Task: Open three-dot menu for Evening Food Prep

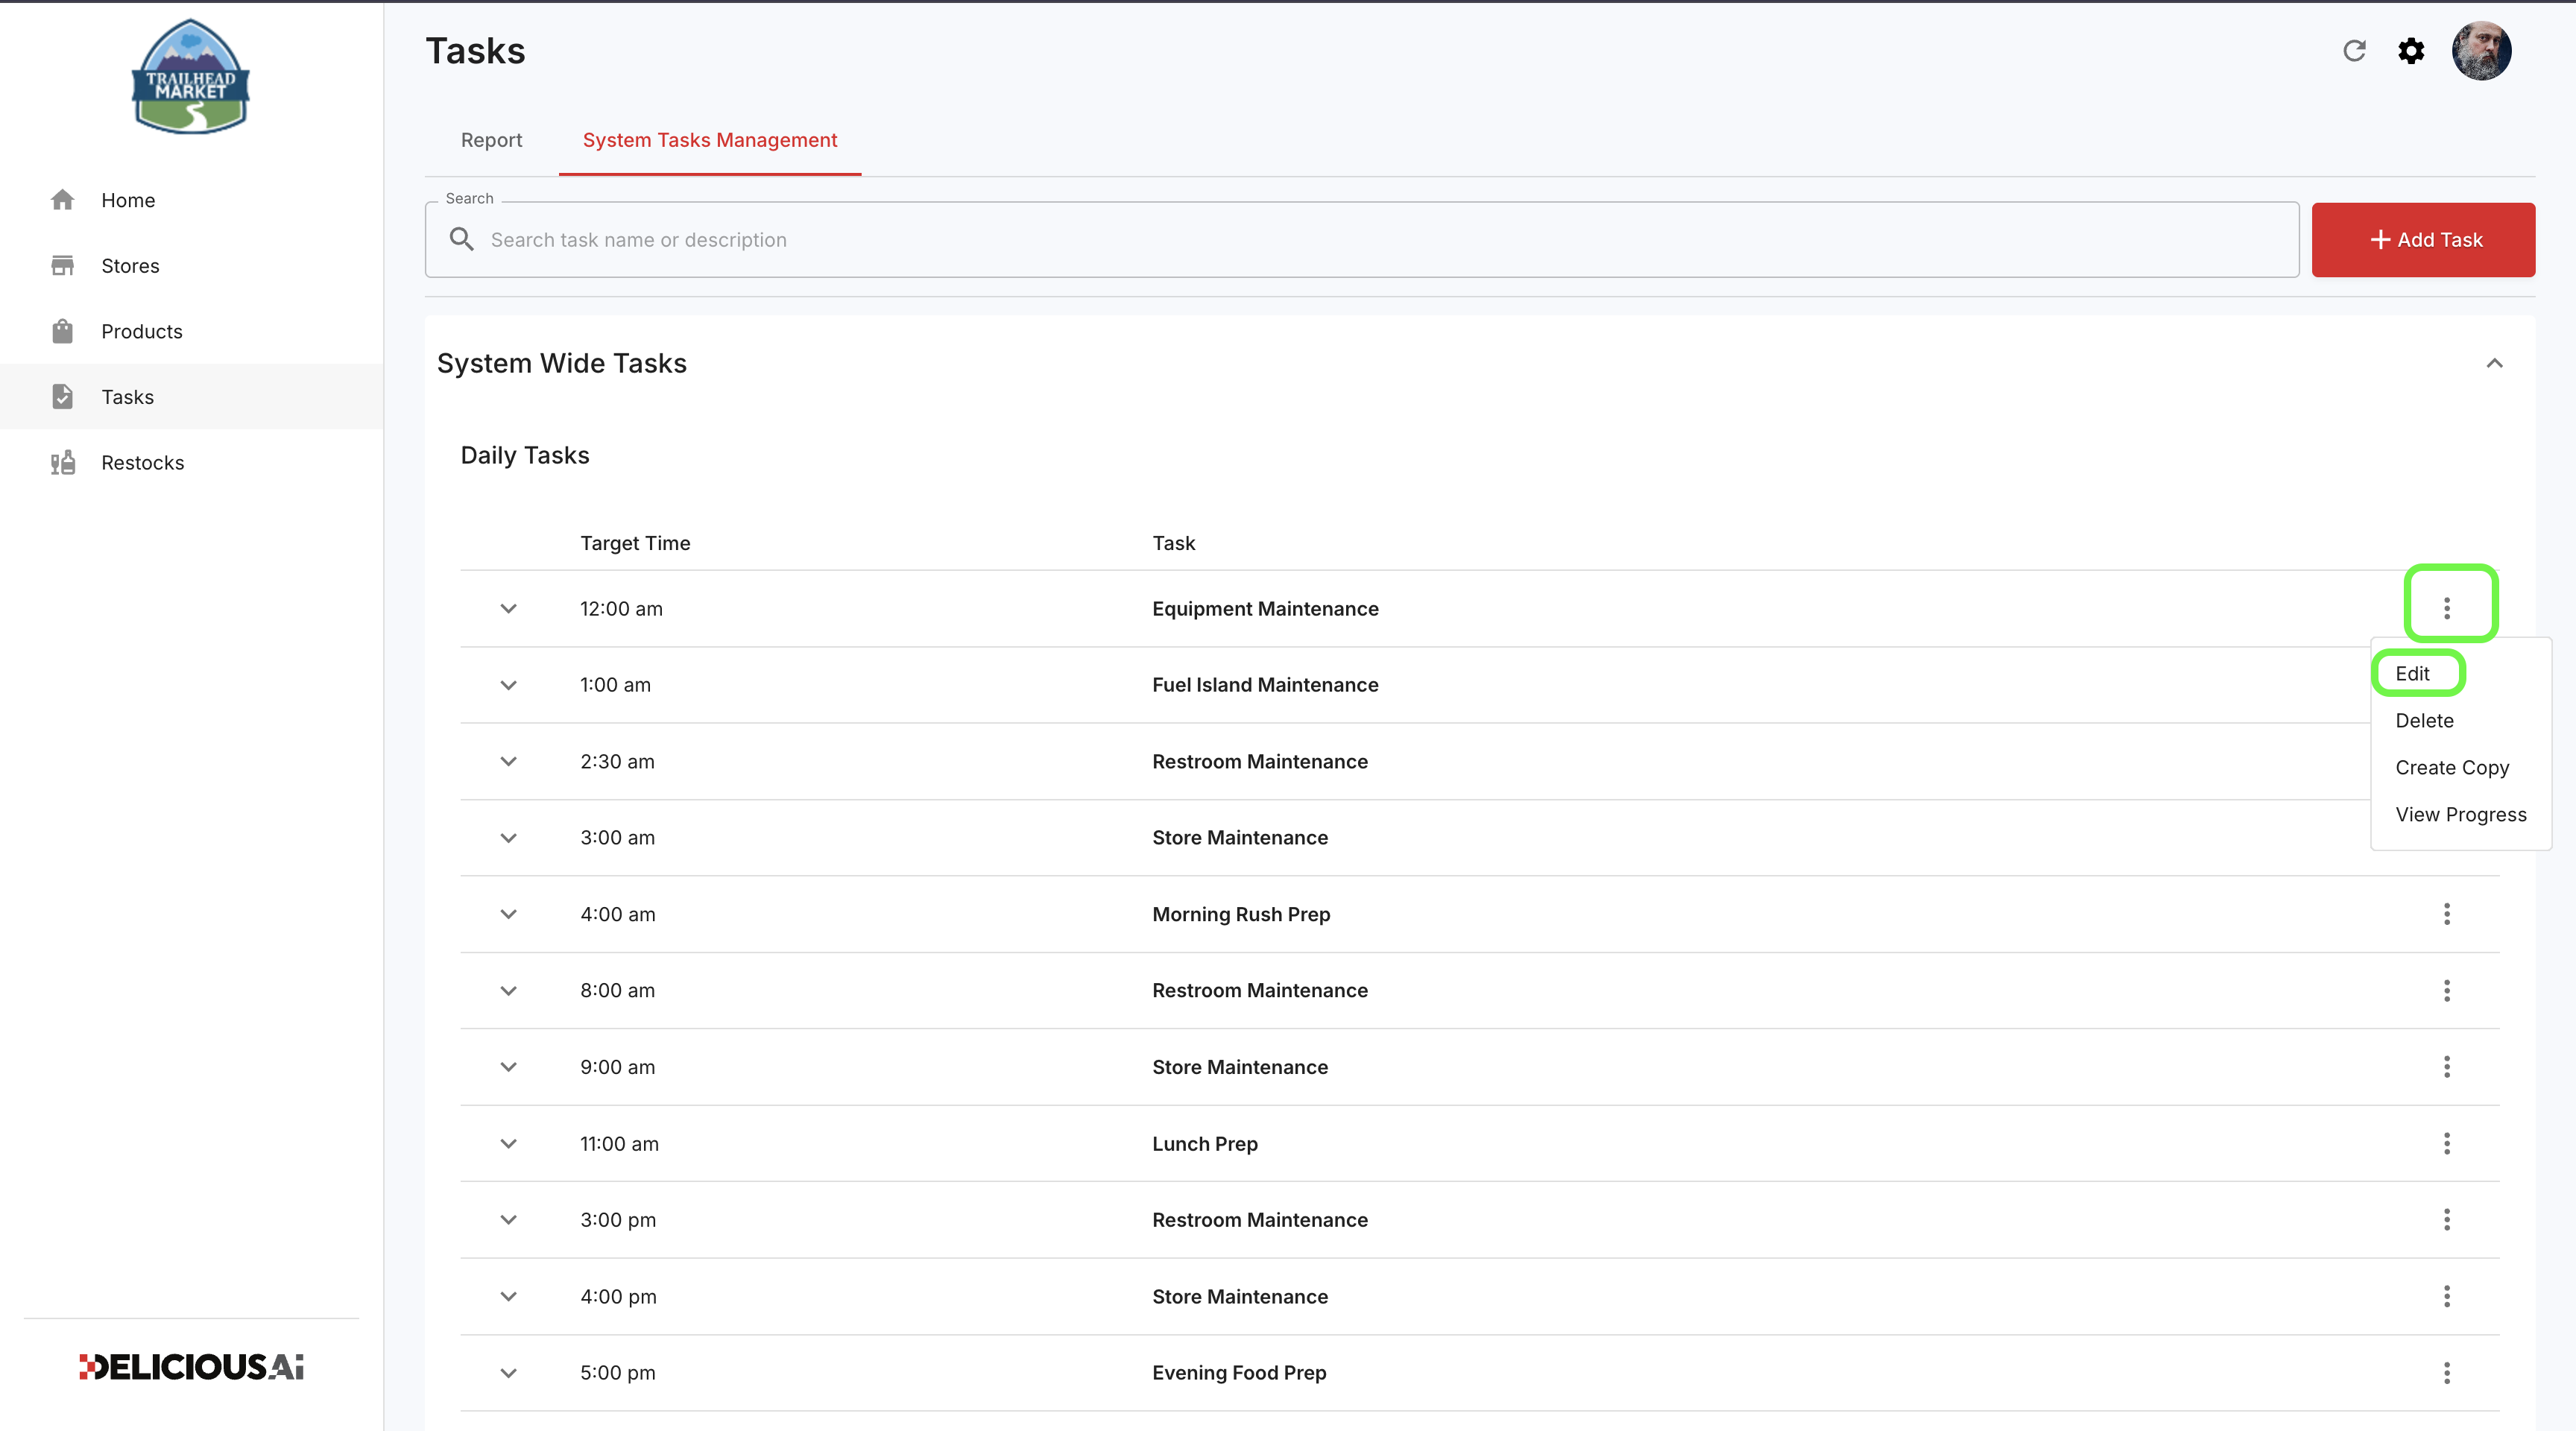Action: pyautogui.click(x=2447, y=1372)
